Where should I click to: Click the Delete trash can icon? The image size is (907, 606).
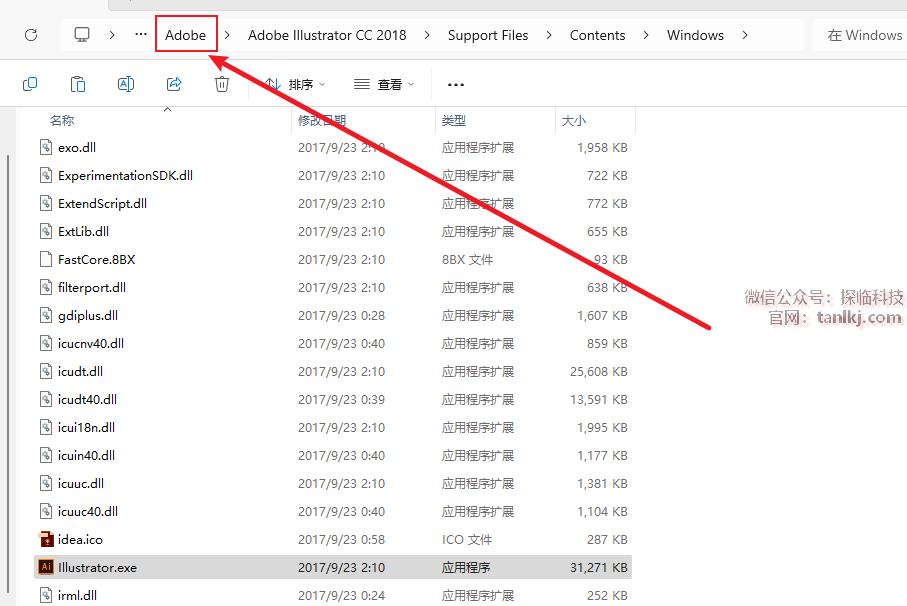click(x=222, y=84)
